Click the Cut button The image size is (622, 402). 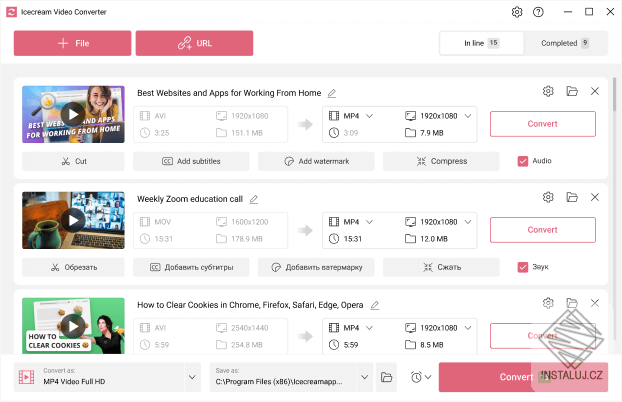[73, 161]
